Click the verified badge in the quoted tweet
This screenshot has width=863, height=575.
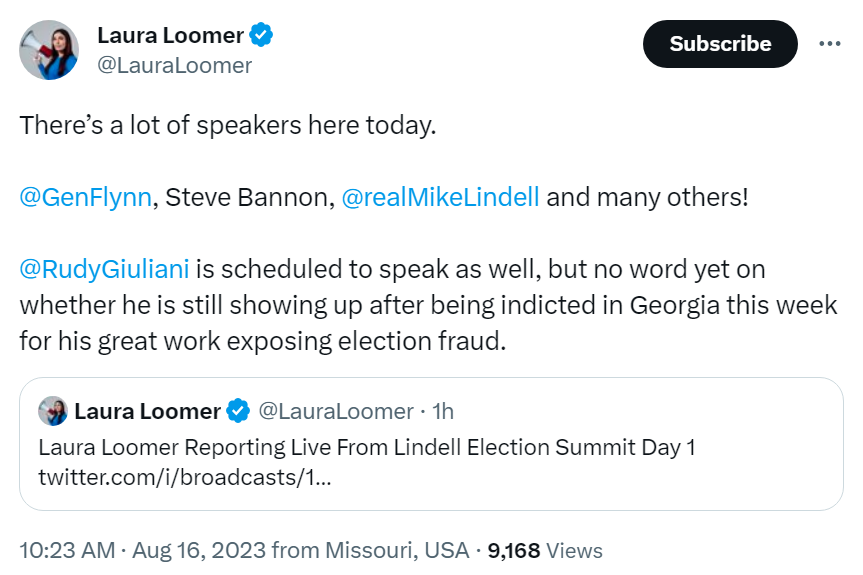[x=238, y=411]
